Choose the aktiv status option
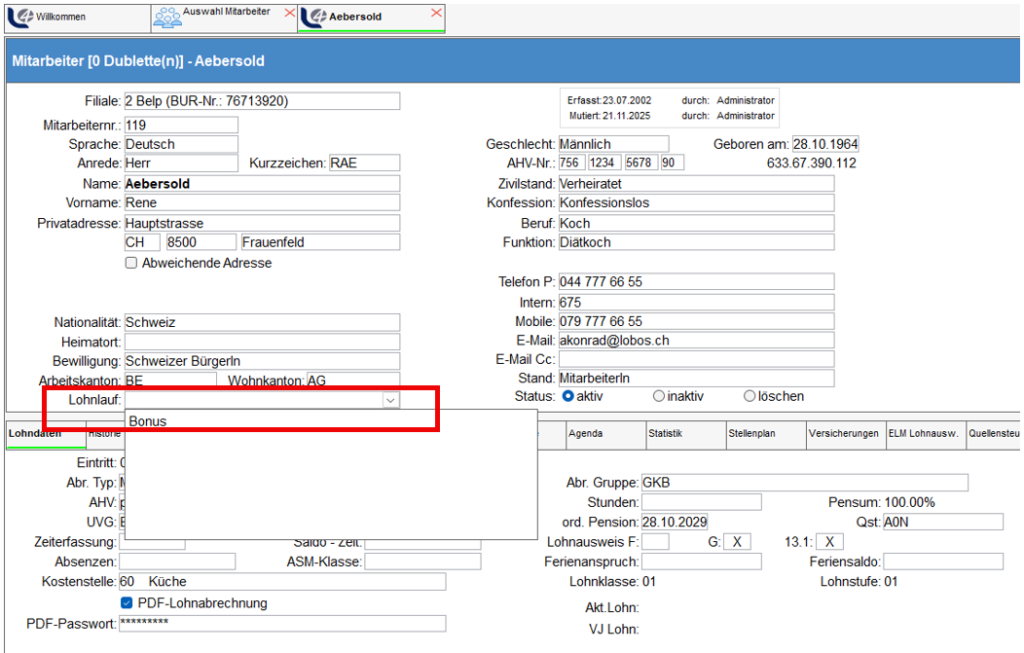The image size is (1024, 653). tap(568, 396)
